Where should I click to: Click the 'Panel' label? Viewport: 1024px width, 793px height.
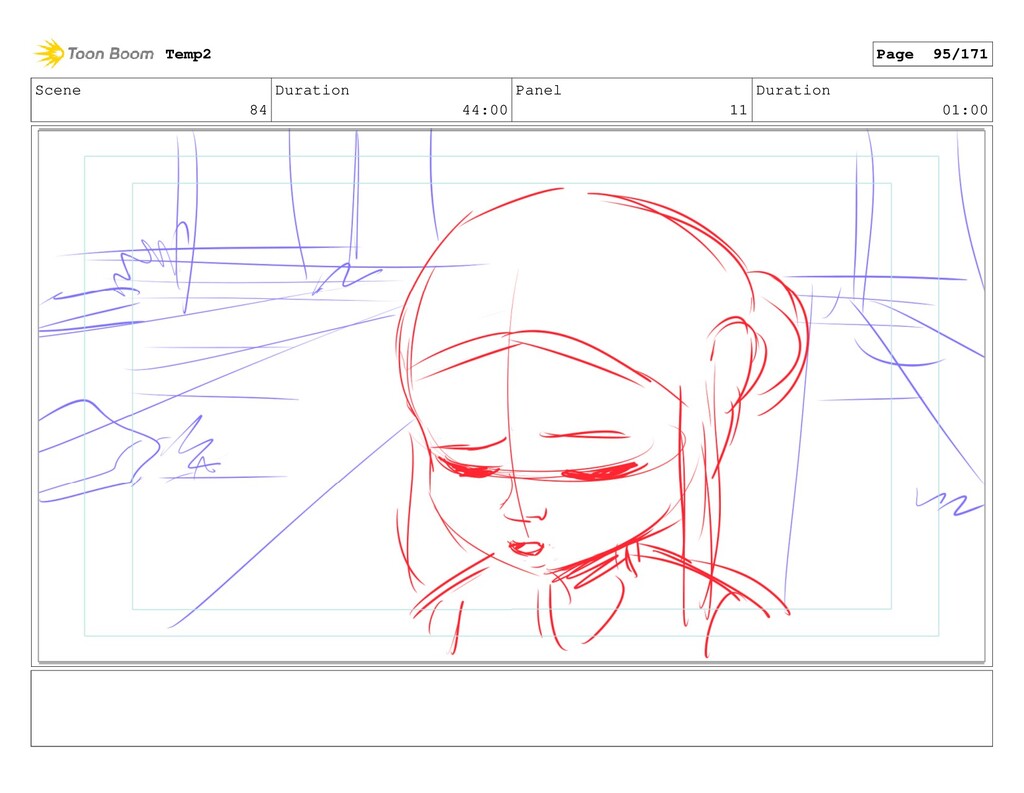pyautogui.click(x=538, y=90)
